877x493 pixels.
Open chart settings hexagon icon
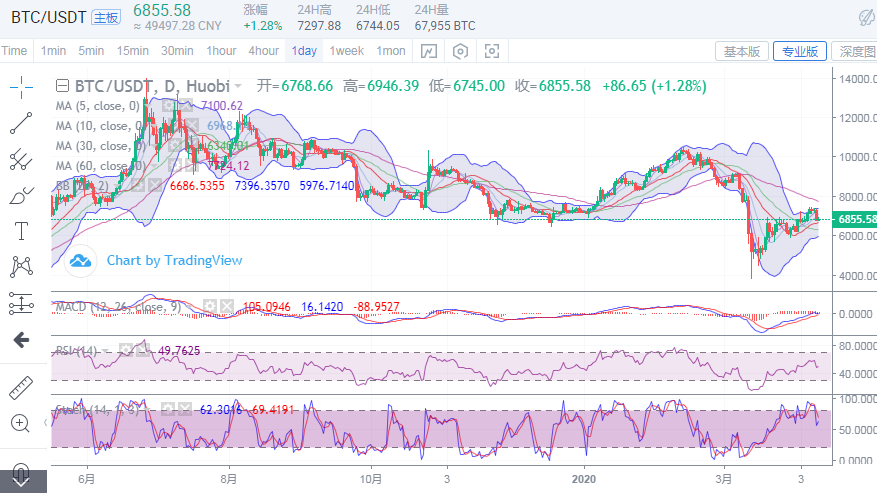(460, 51)
